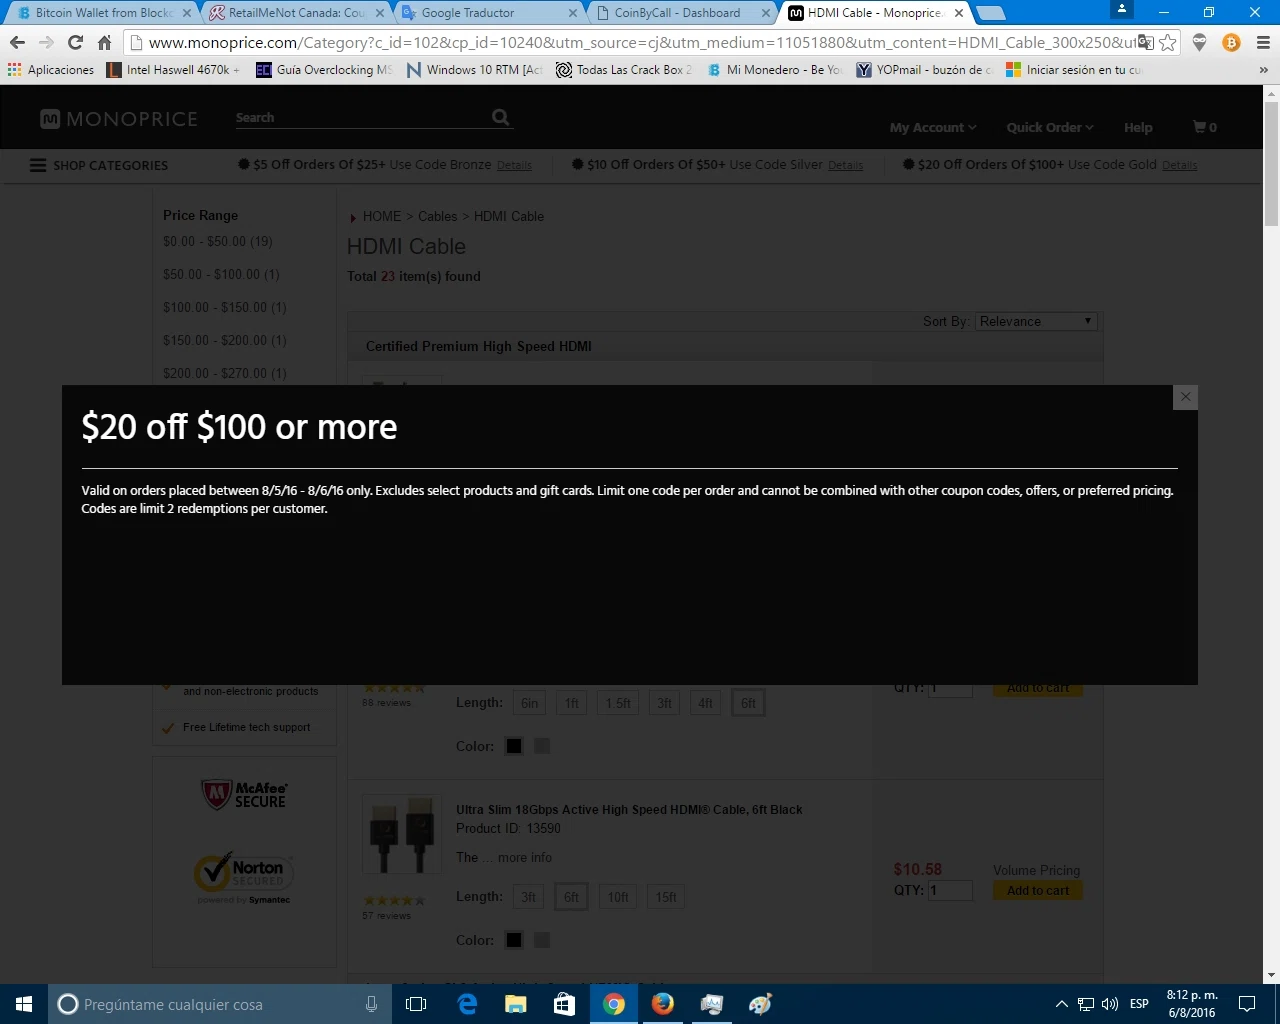Bookmark this page with the star icon
Image resolution: width=1280 pixels, height=1024 pixels.
[x=1167, y=42]
